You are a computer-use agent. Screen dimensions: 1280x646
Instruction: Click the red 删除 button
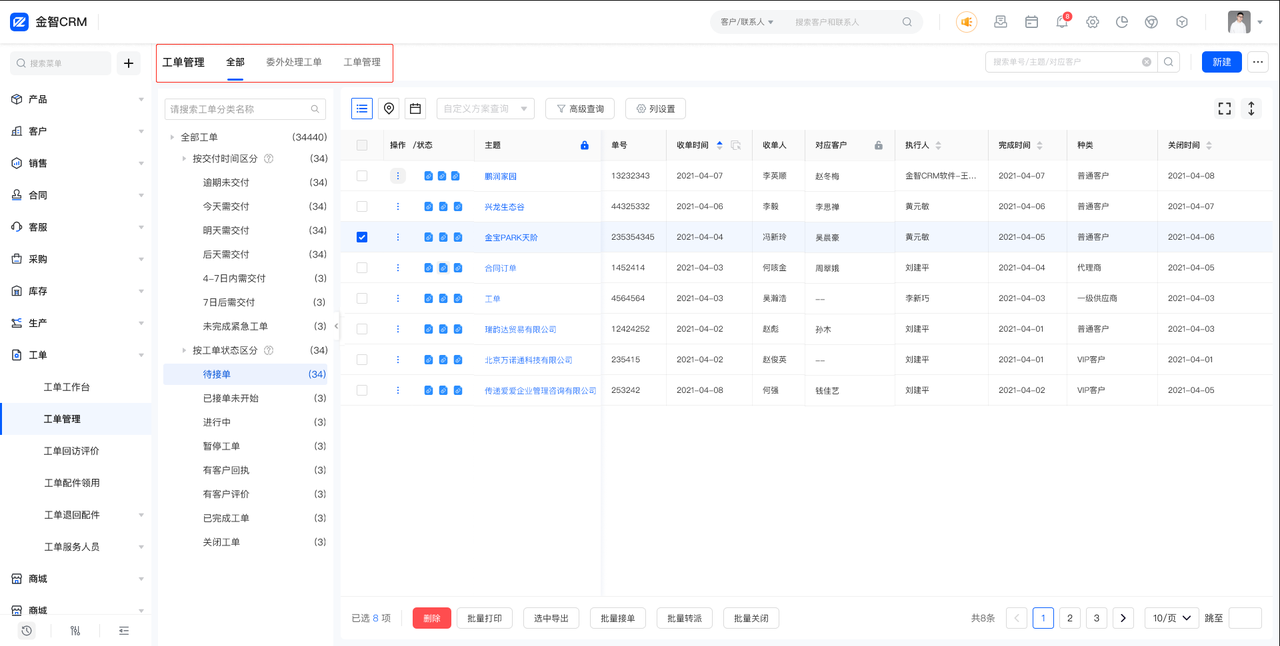coord(432,618)
